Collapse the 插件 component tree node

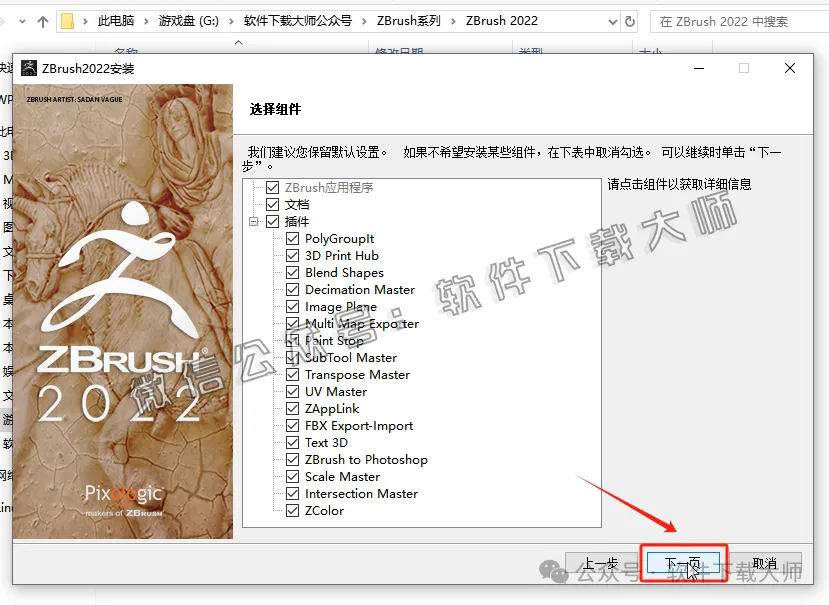254,221
